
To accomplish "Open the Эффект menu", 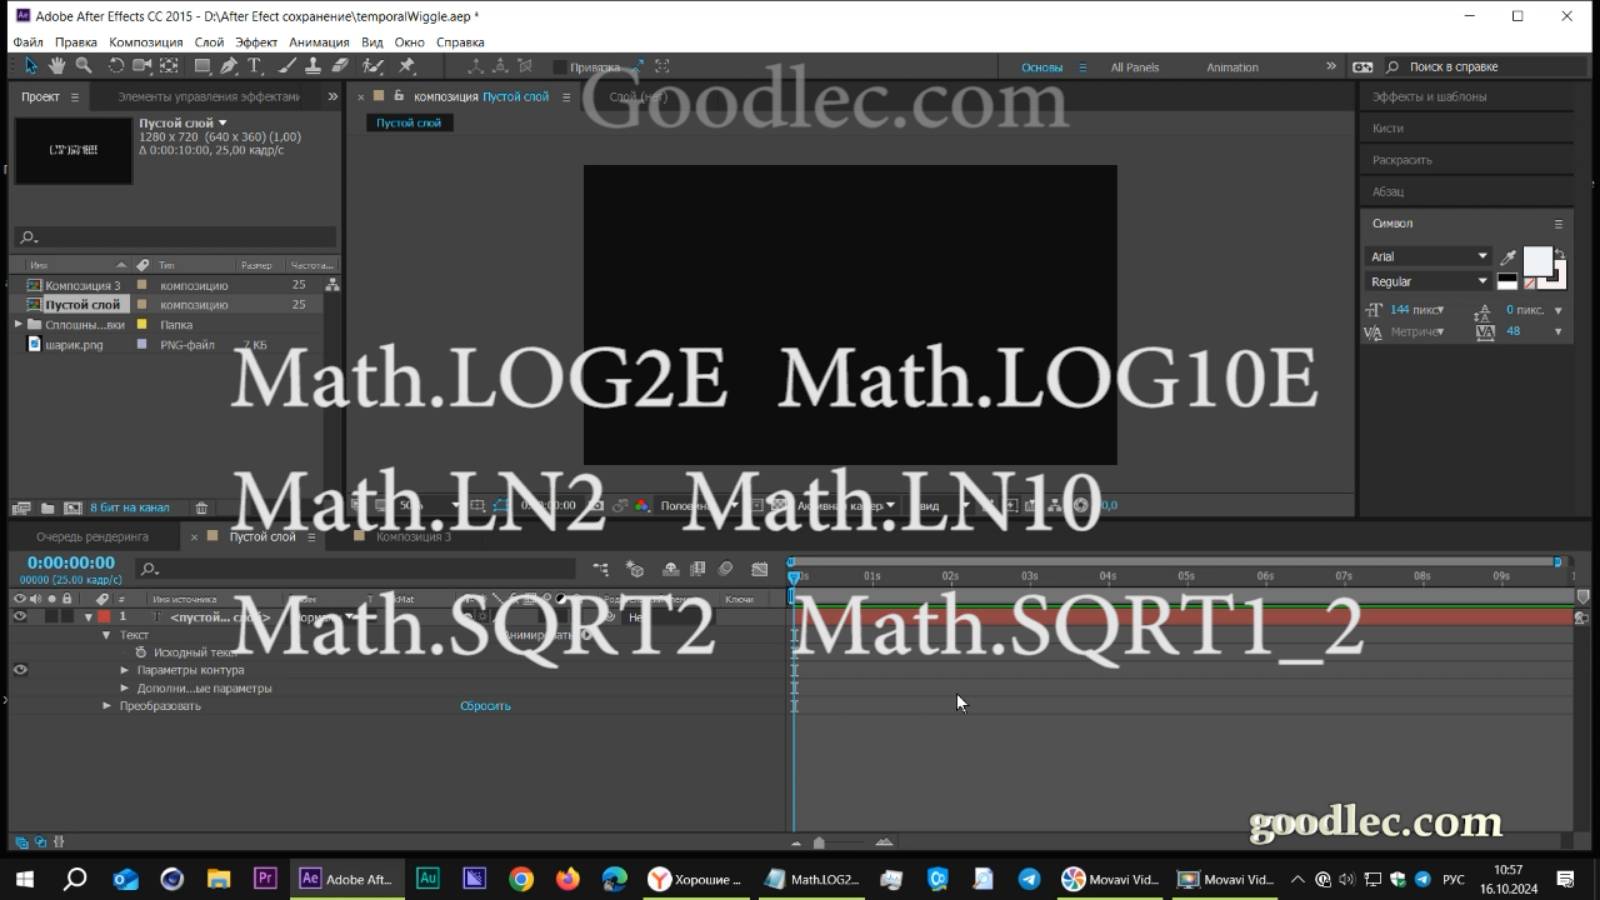I will point(256,42).
